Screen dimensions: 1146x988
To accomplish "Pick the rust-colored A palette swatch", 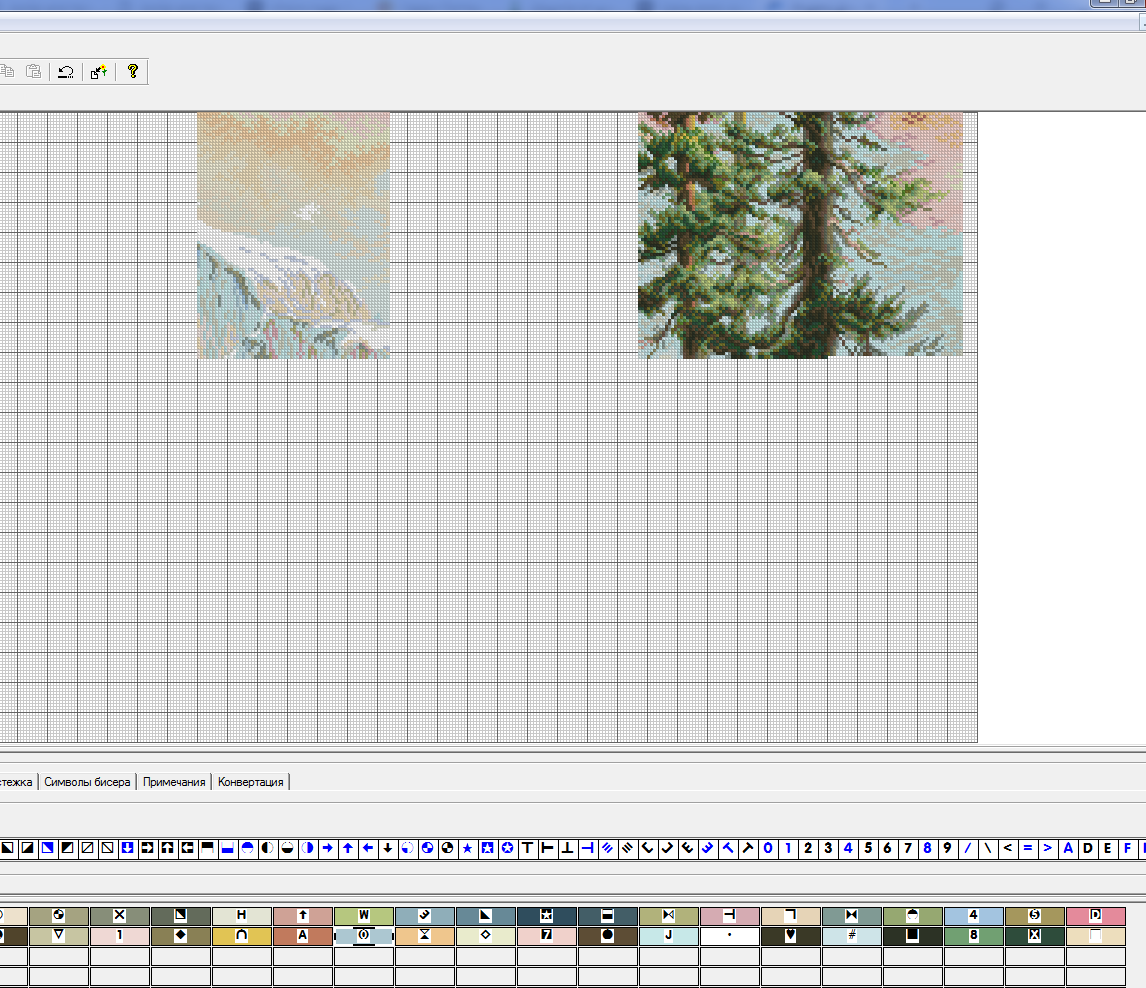I will tap(302, 936).
